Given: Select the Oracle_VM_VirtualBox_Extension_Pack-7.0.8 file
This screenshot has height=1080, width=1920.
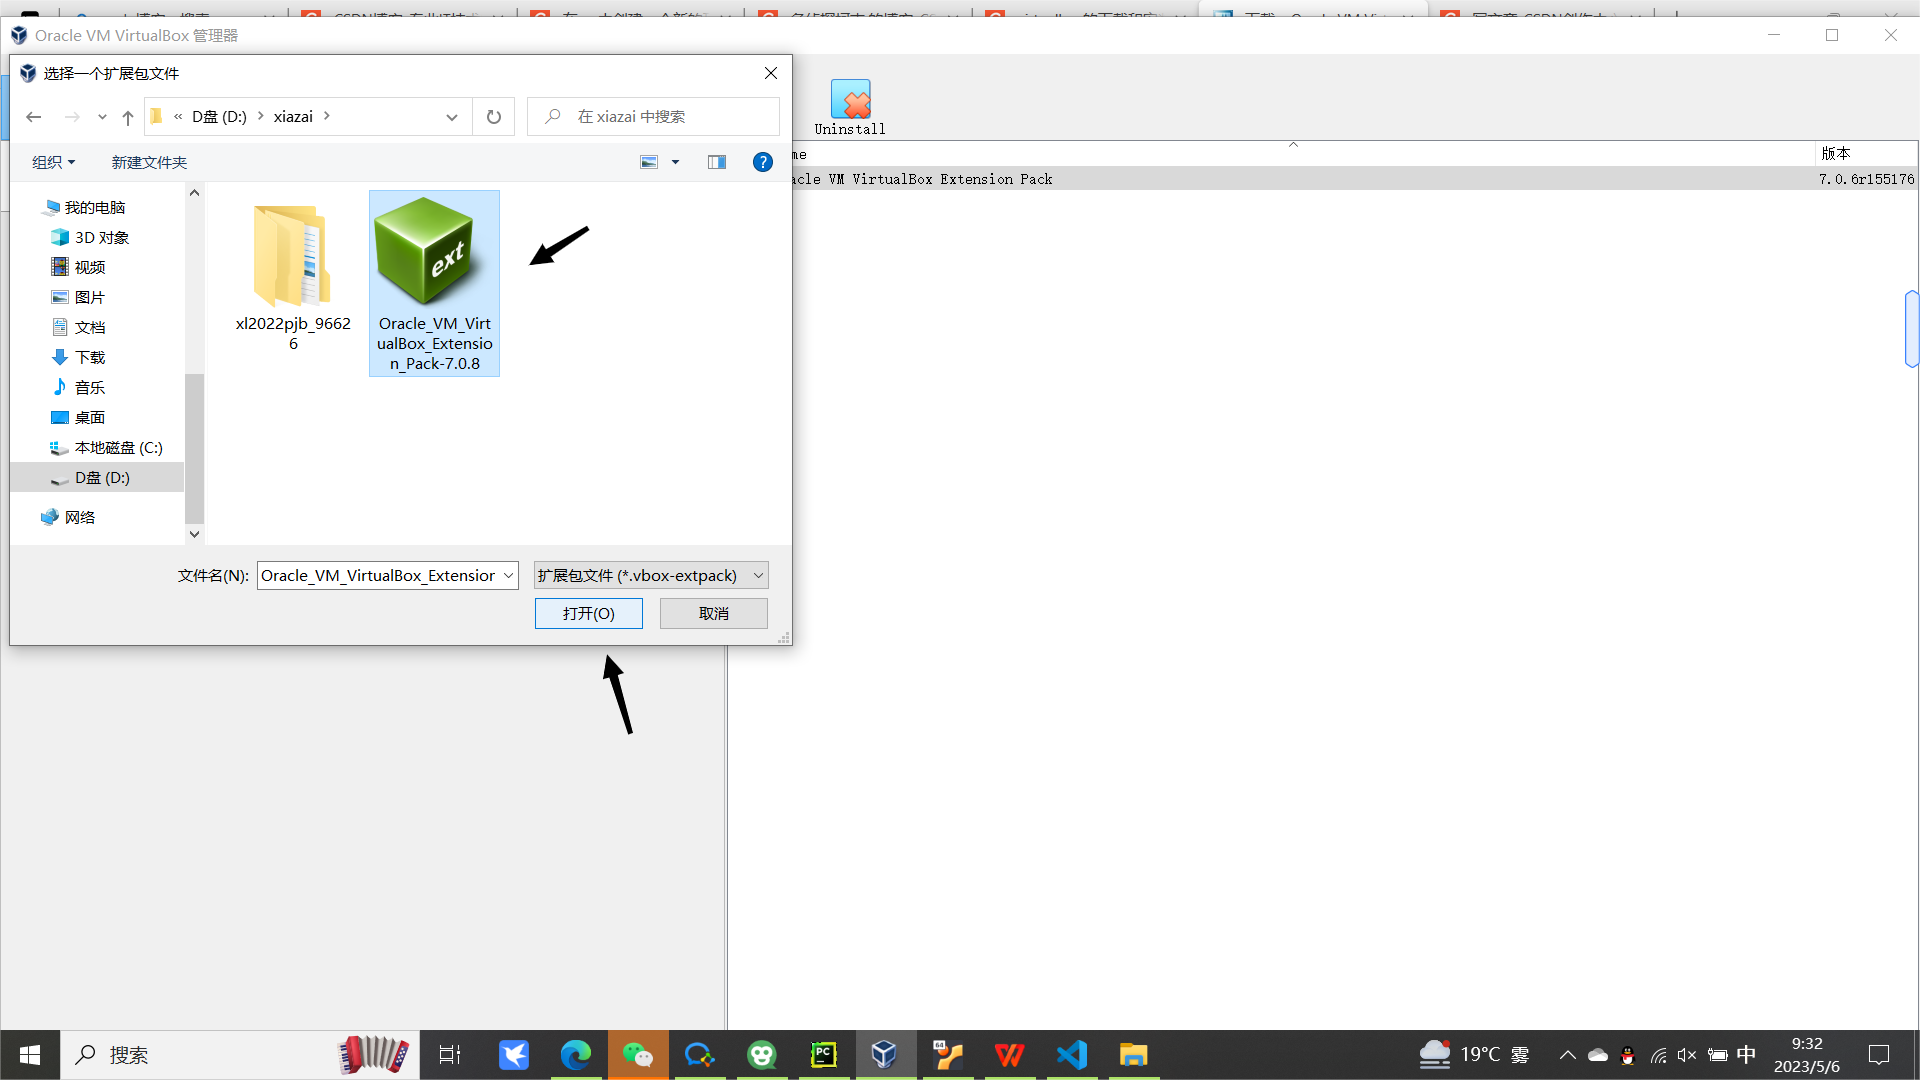Looking at the screenshot, I should tap(434, 283).
